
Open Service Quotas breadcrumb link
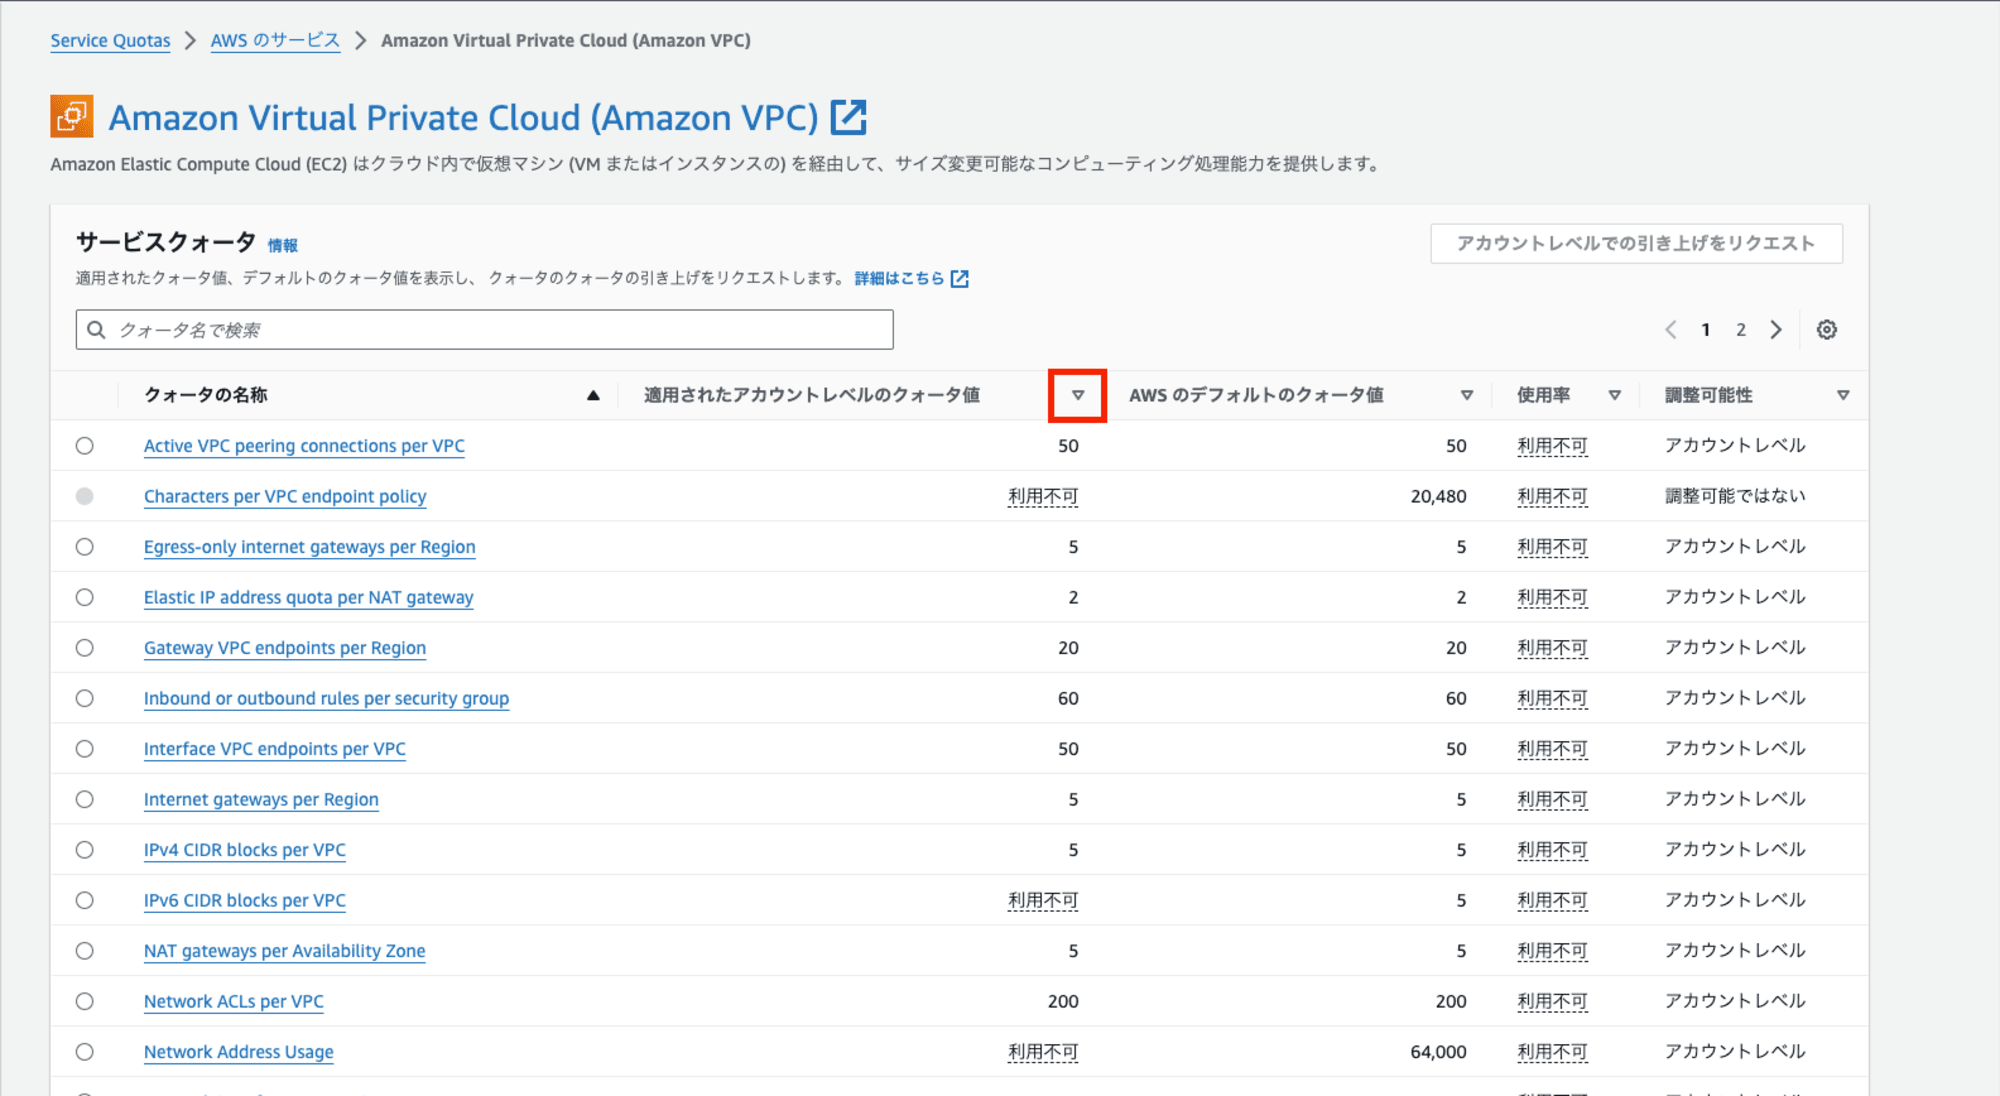110,41
